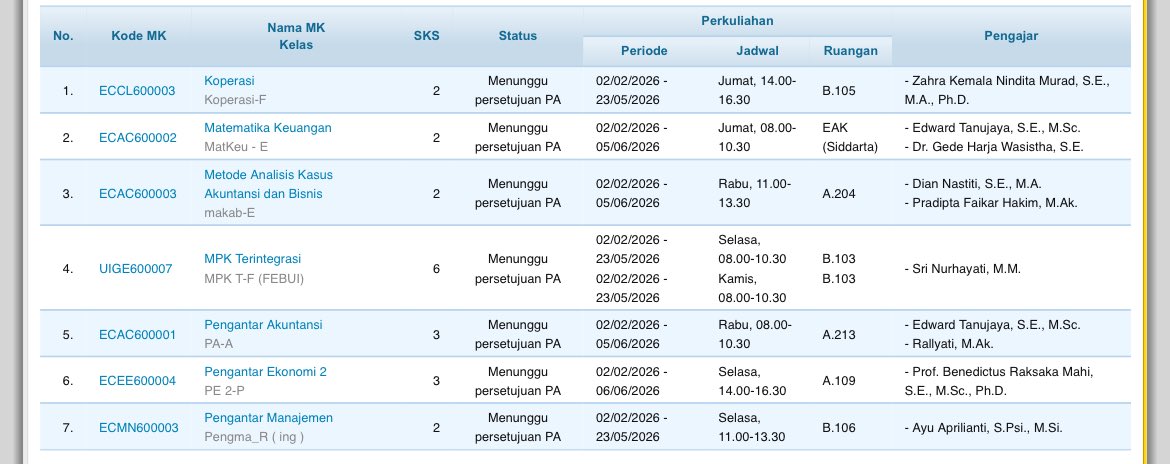The width and height of the screenshot is (1170, 464).
Task: Click lecturer Sri Nurhayati, M.M.
Action: [x=963, y=269]
